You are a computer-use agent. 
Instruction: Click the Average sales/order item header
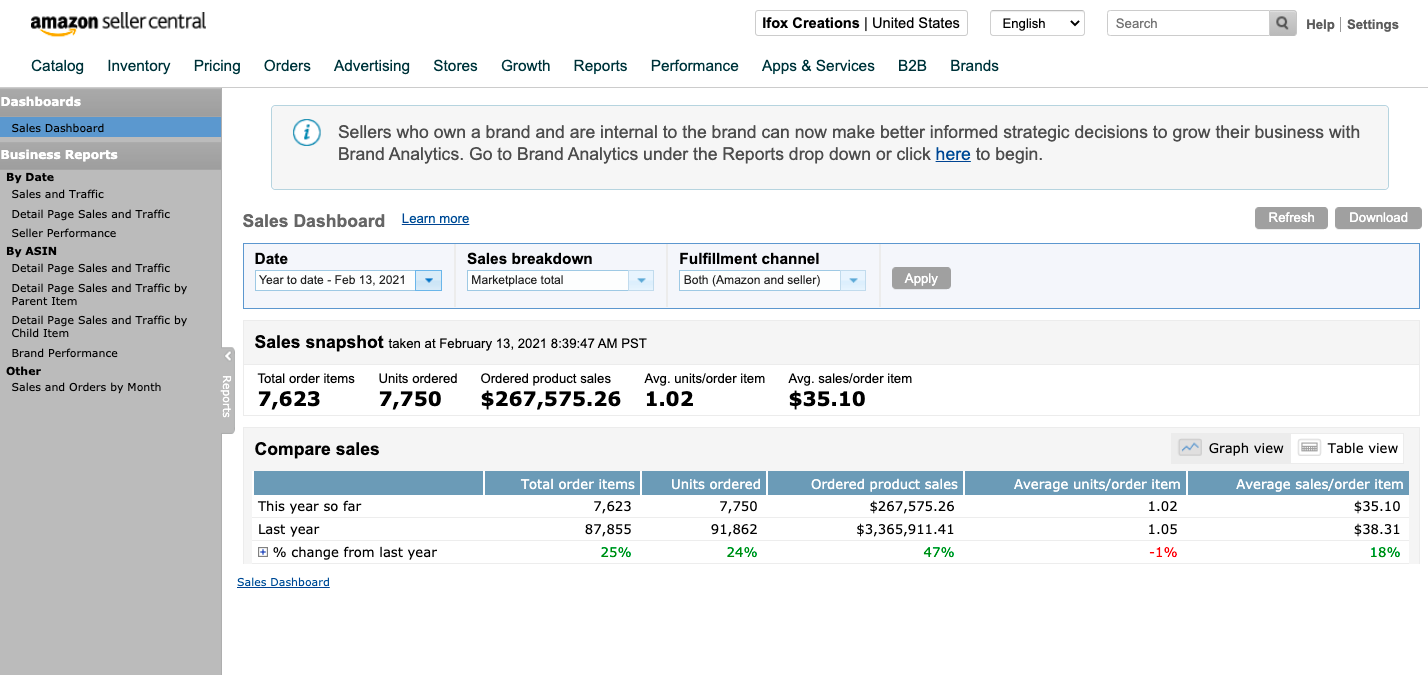point(1298,484)
